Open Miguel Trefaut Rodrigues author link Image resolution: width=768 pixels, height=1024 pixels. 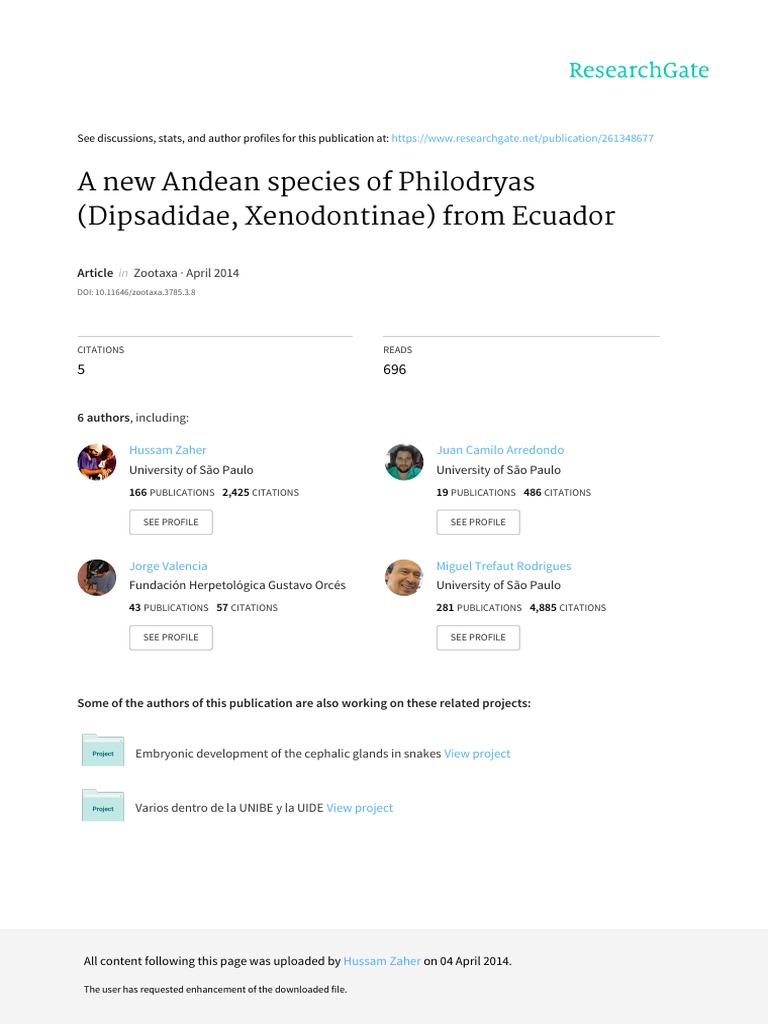[503, 566]
